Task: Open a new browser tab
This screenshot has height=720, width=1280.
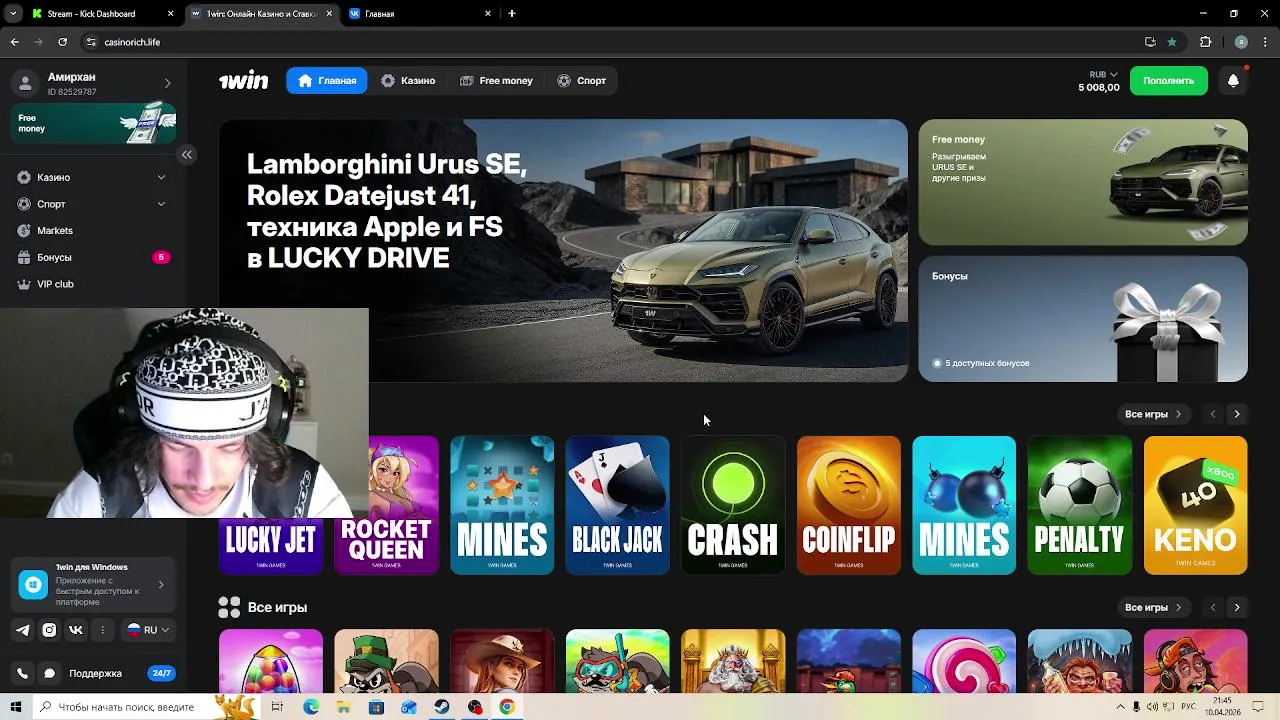Action: 512,14
